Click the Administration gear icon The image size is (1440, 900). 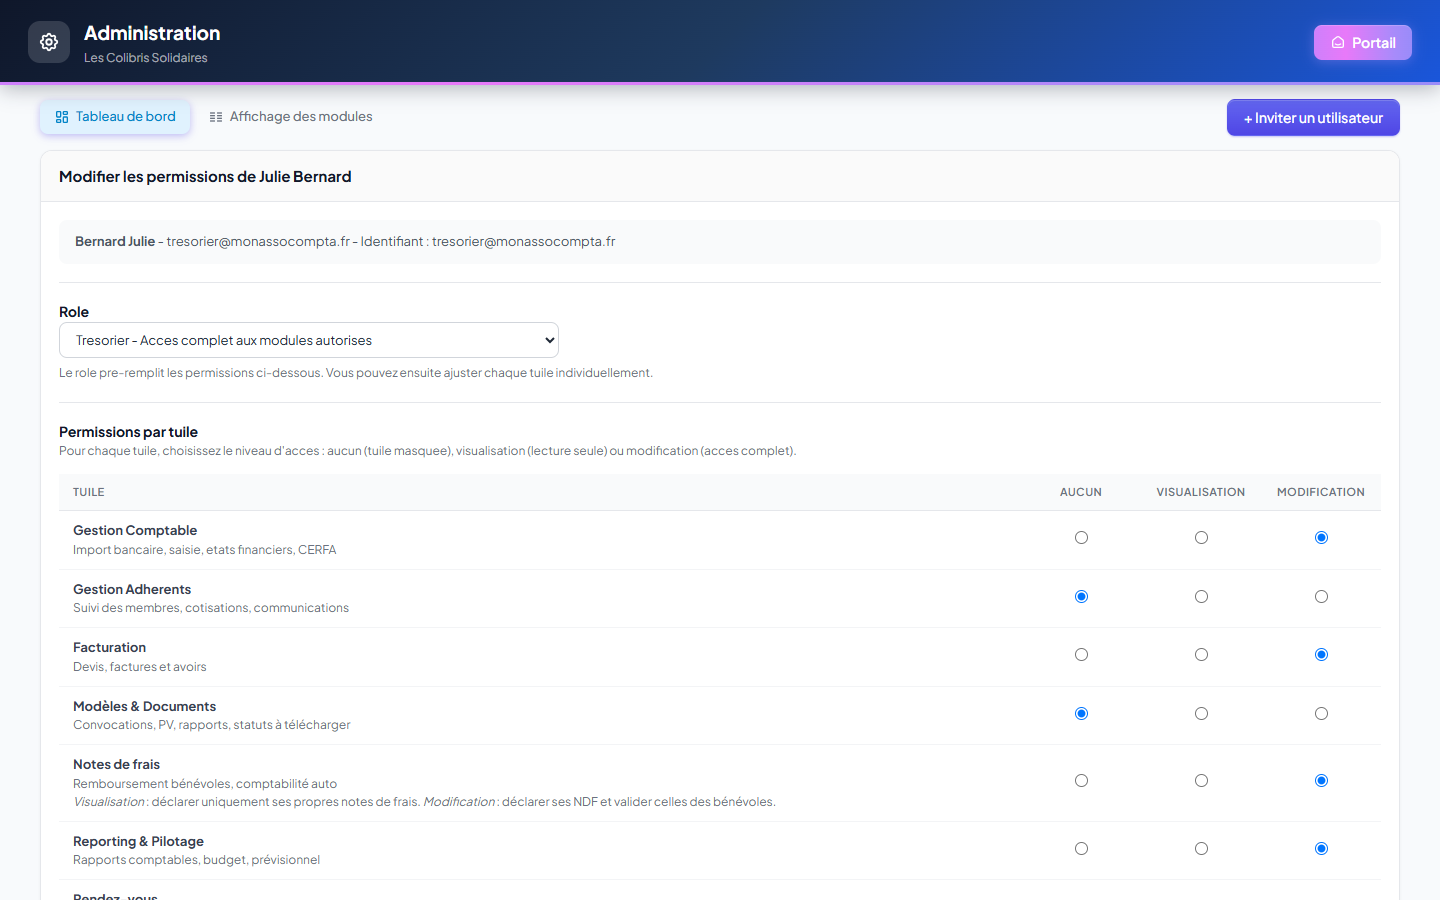[x=49, y=42]
